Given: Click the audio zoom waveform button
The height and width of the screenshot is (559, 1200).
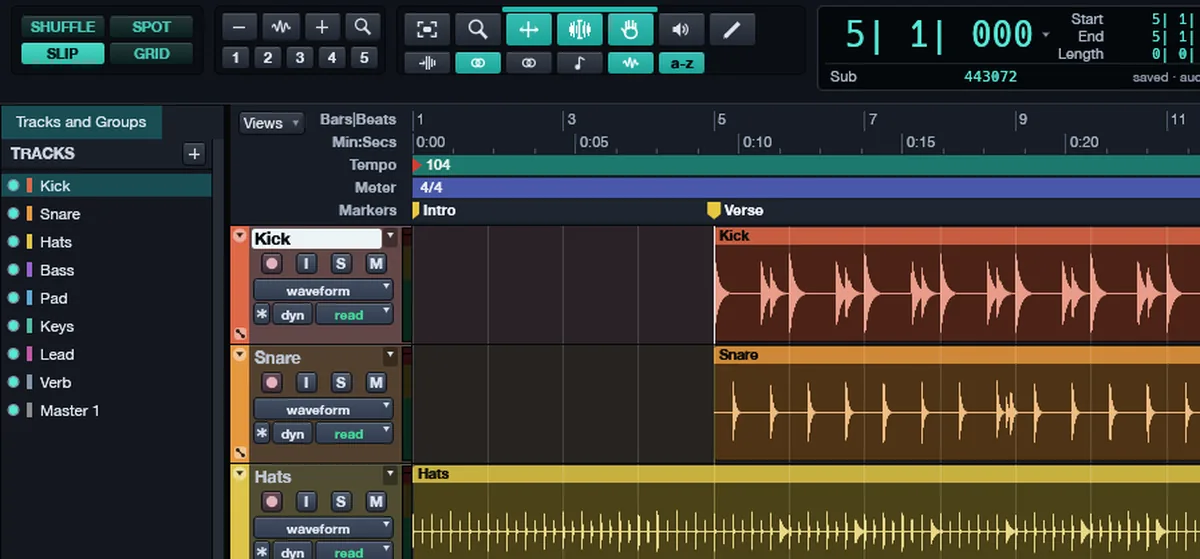Looking at the screenshot, I should click(x=280, y=27).
